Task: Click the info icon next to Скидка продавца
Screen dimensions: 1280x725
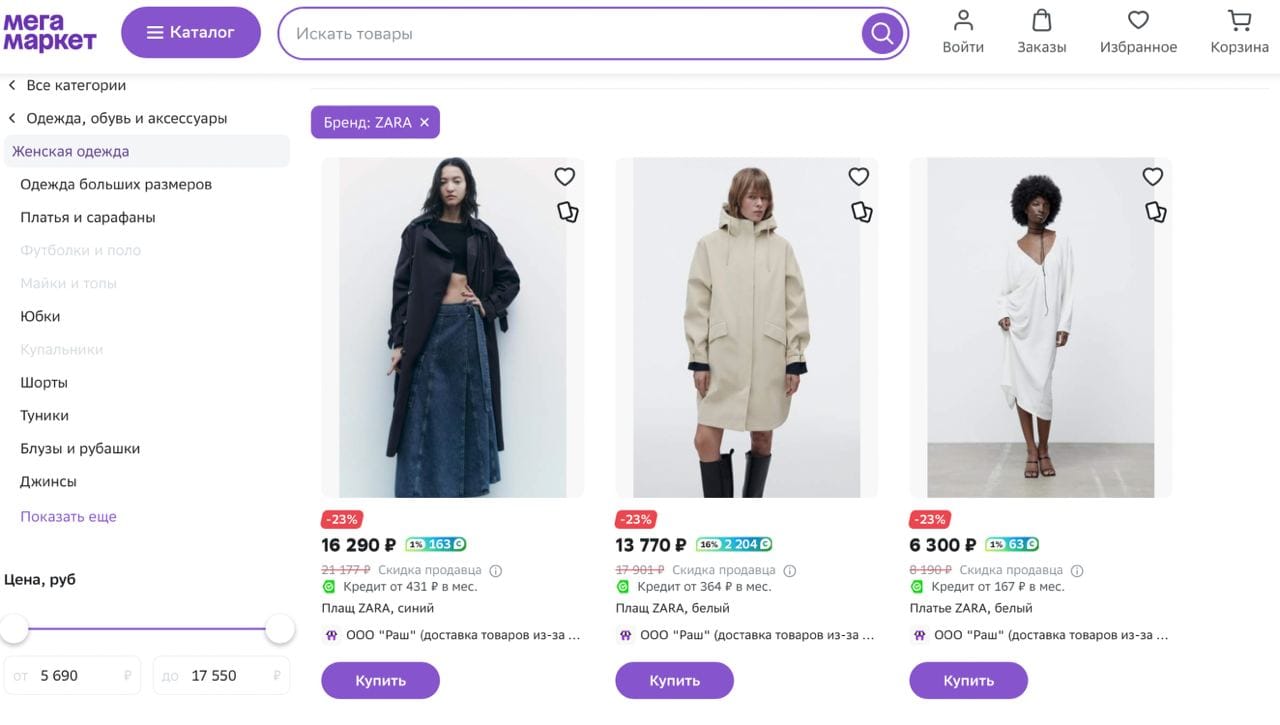Action: tap(497, 569)
